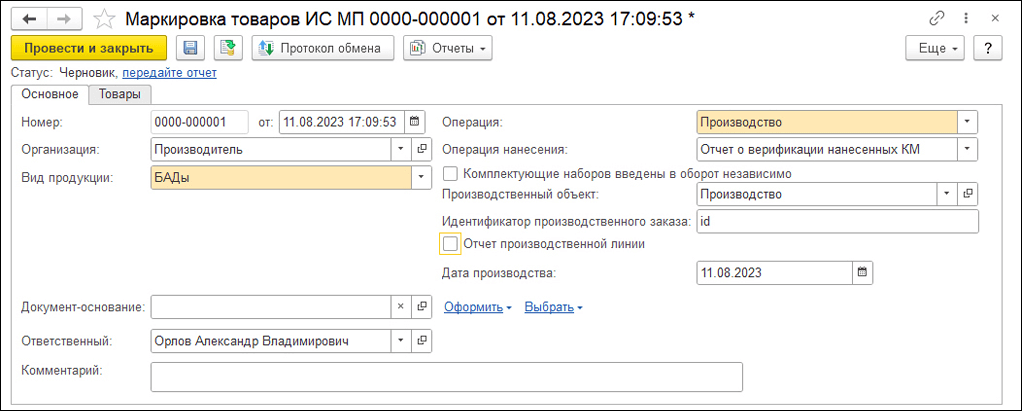Switch to the Товары tab
Viewport: 1022px width, 411px height.
click(x=119, y=94)
